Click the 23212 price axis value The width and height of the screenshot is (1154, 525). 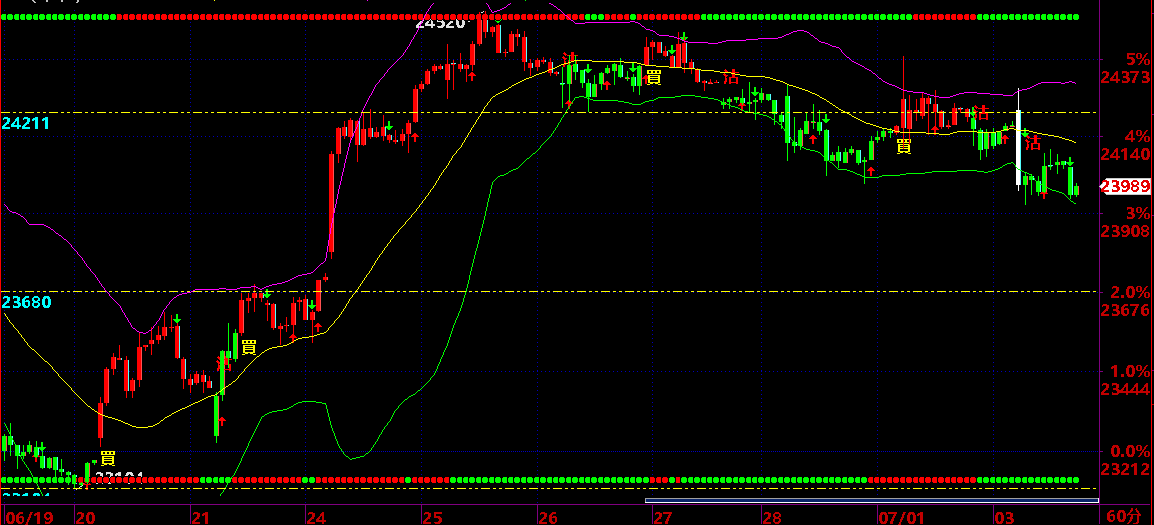click(x=1125, y=469)
